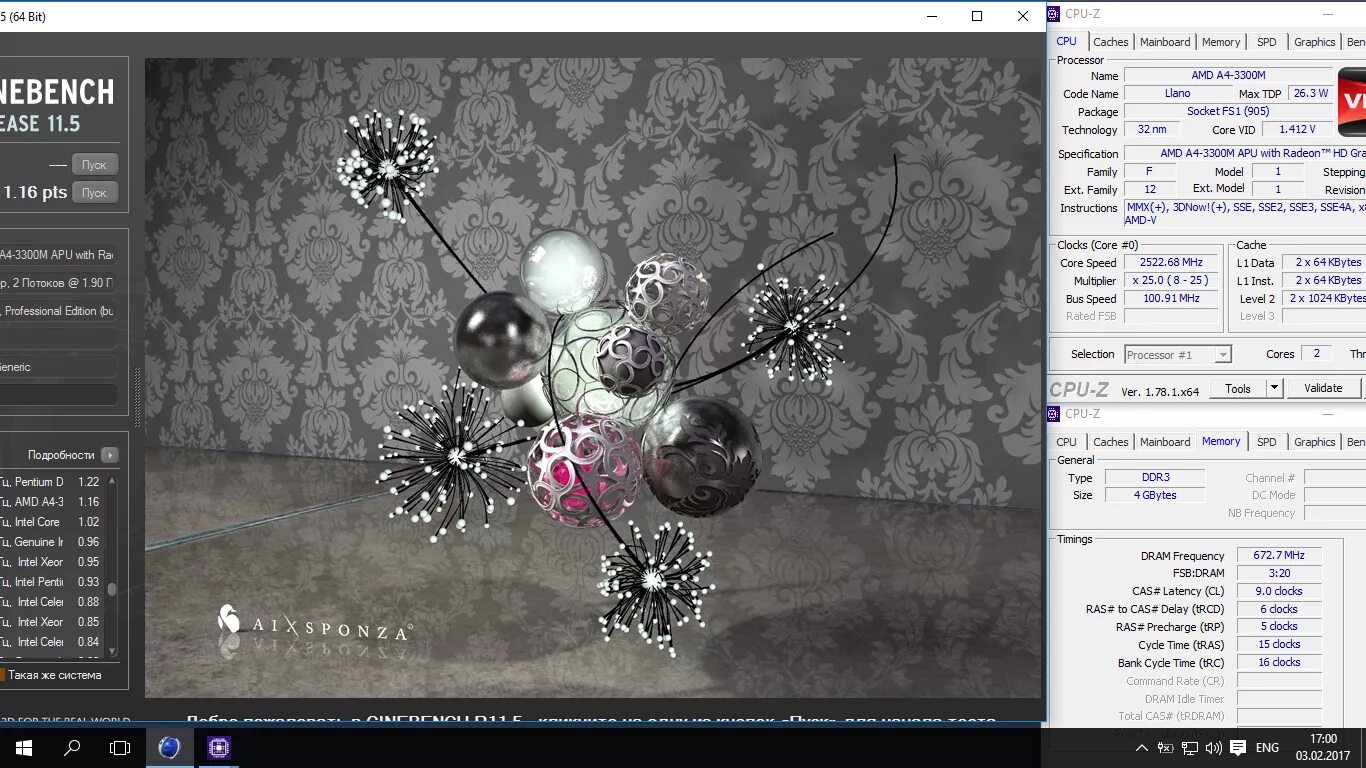Expand the Tools dropdown arrow
Viewport: 1366px width, 768px height.
(x=1274, y=388)
